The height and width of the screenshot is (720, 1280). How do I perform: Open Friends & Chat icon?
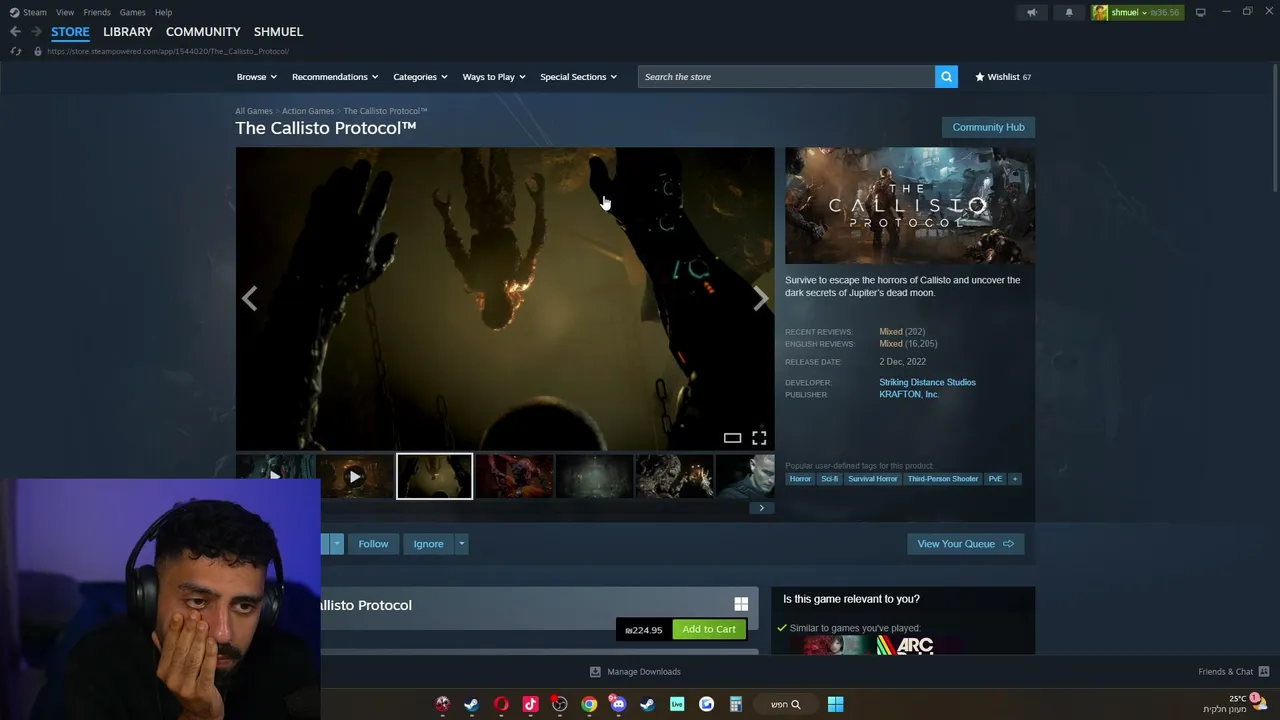pyautogui.click(x=1263, y=672)
